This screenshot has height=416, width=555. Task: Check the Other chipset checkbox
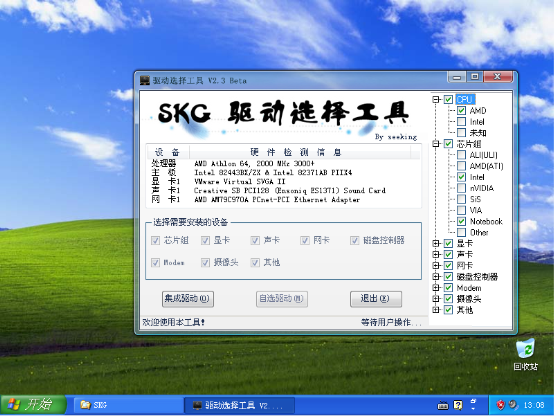(x=461, y=232)
